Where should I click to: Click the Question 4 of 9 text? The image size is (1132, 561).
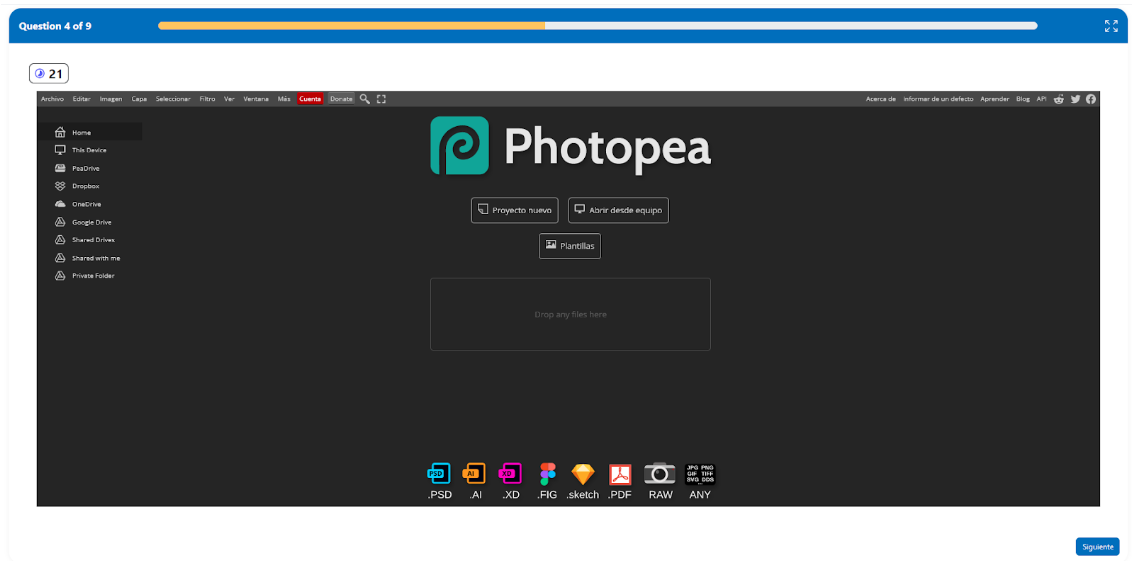pyautogui.click(x=55, y=26)
